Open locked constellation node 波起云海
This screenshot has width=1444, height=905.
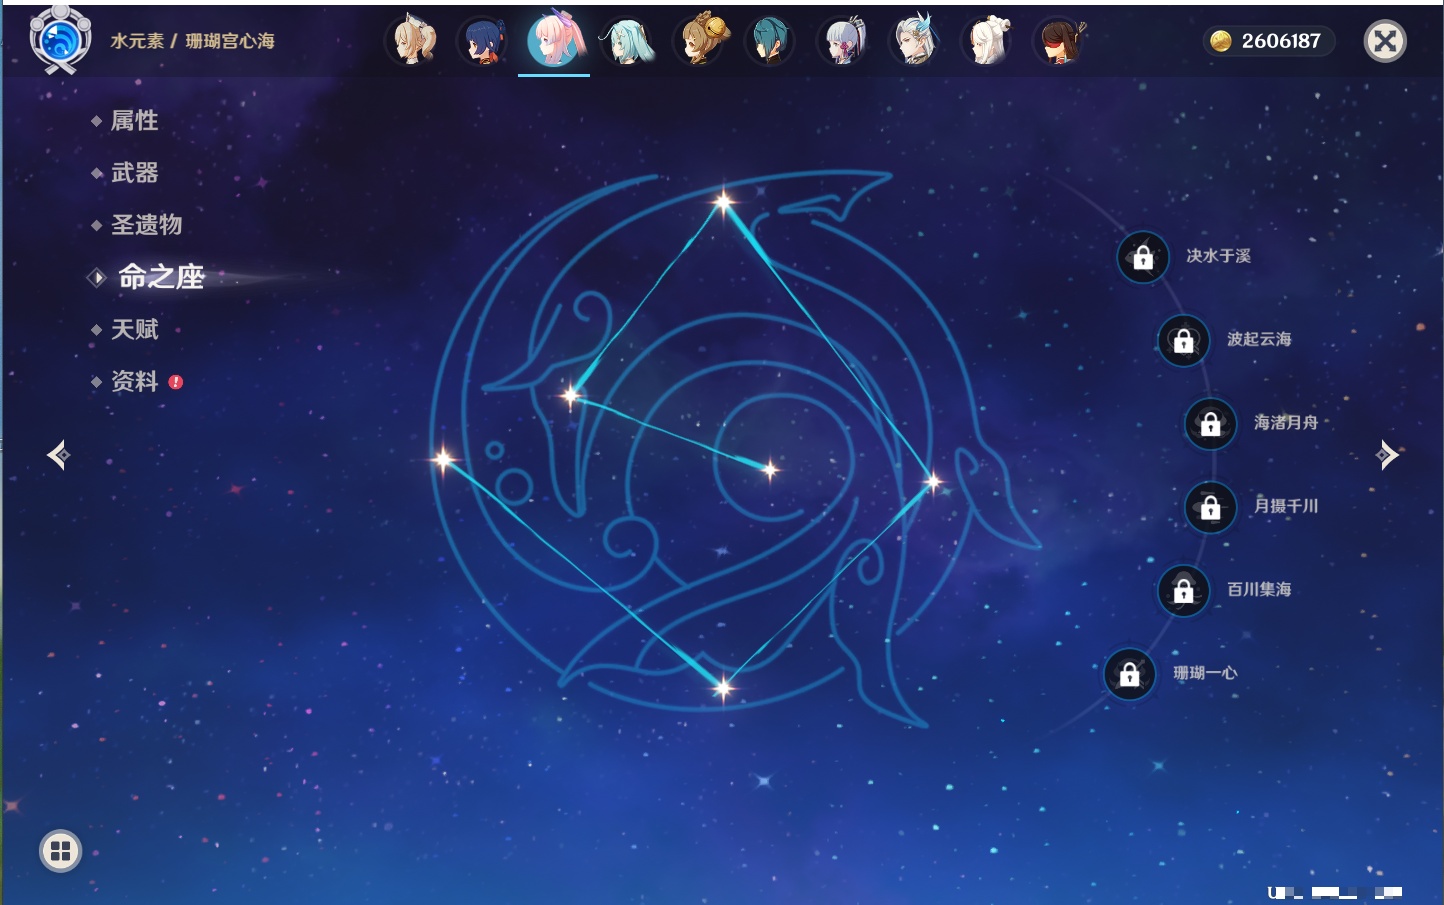pos(1183,340)
